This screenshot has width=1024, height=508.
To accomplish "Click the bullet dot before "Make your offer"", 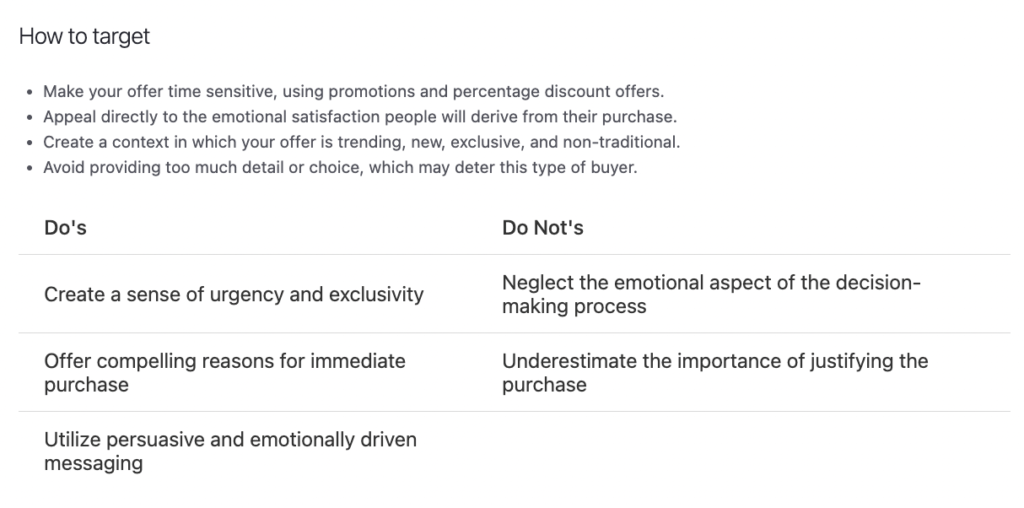I will coord(31,93).
